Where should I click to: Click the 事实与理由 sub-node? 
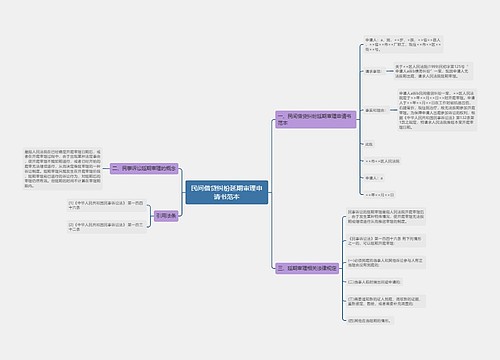[375, 110]
